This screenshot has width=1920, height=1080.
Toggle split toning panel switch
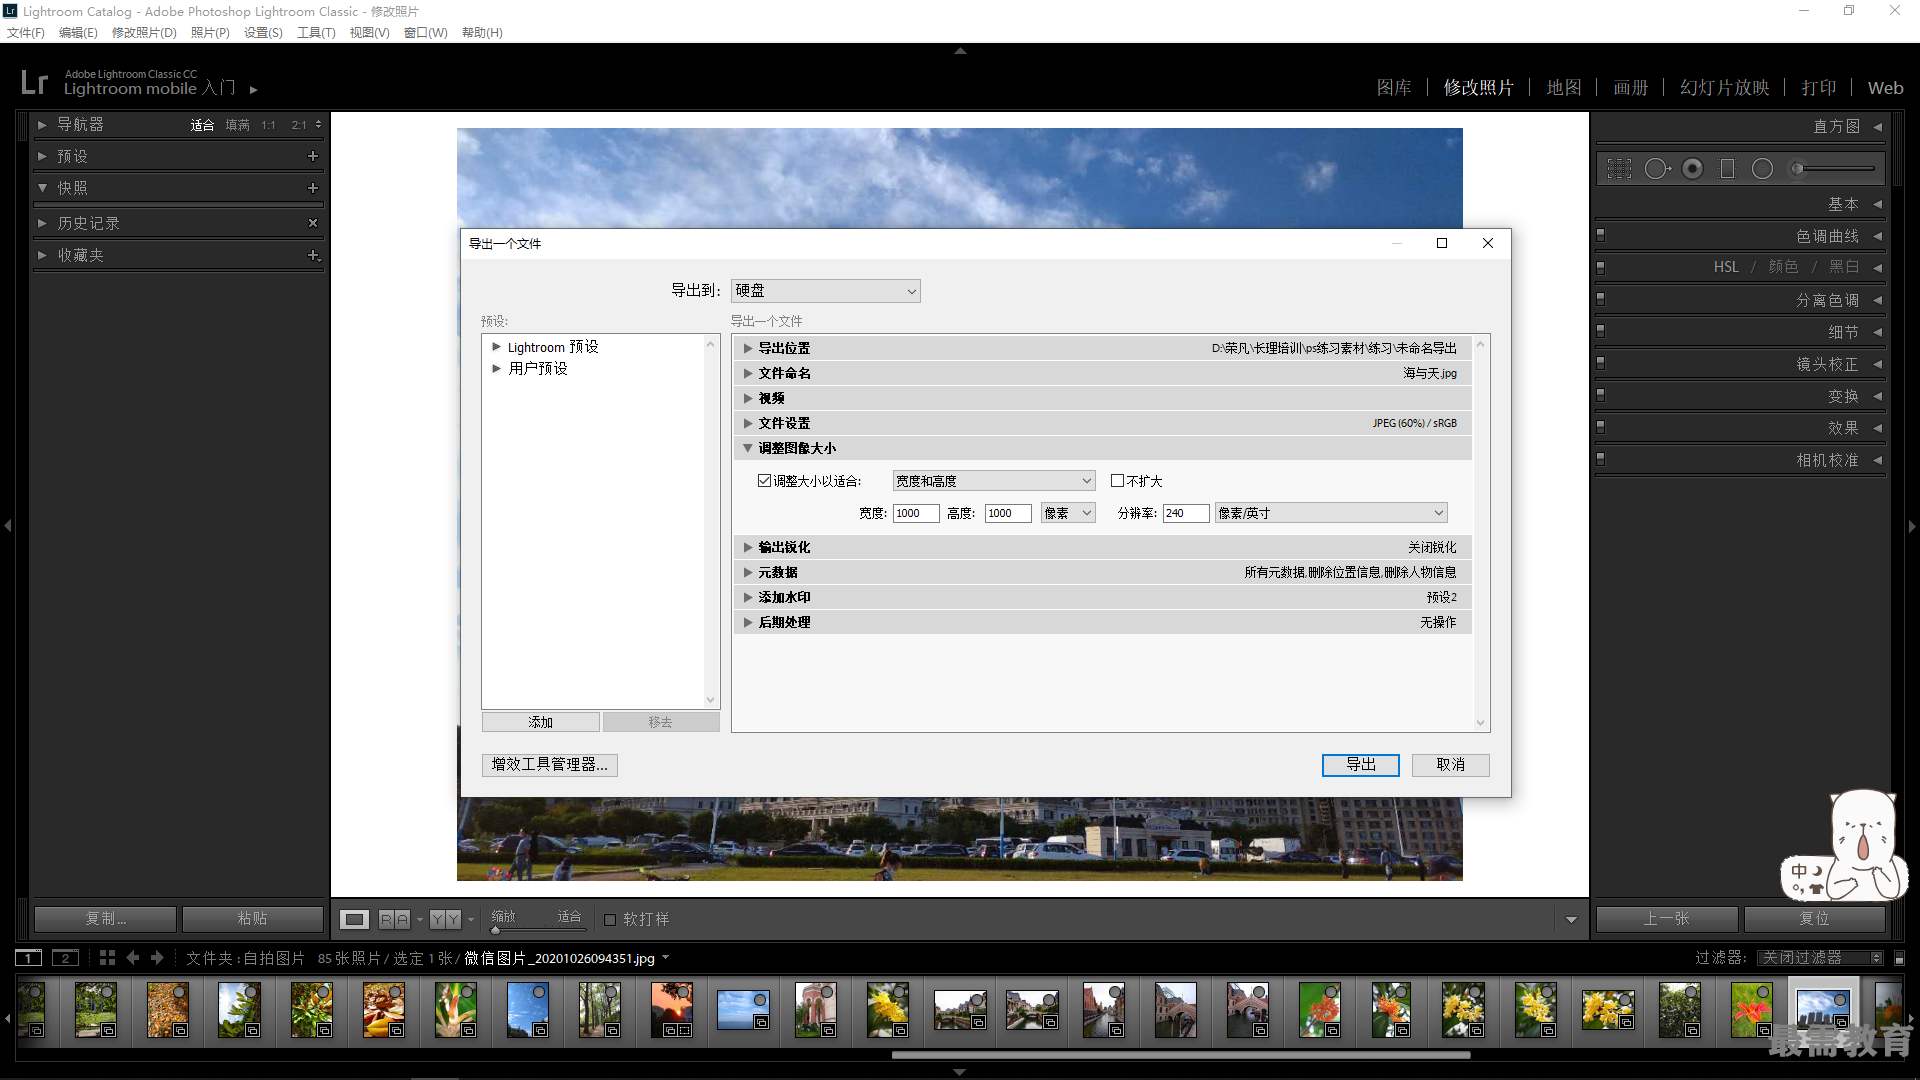point(1601,299)
